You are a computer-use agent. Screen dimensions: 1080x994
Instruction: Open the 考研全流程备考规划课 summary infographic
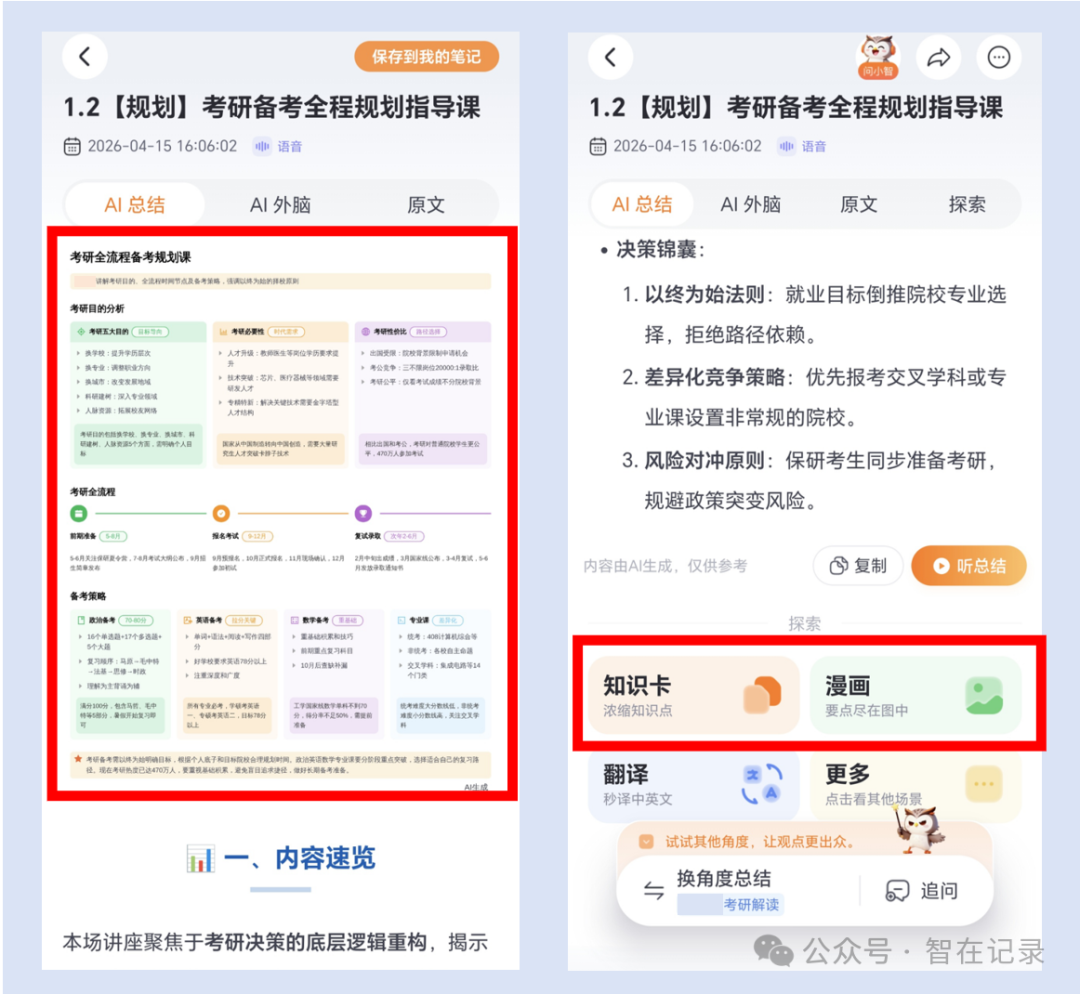tap(282, 514)
